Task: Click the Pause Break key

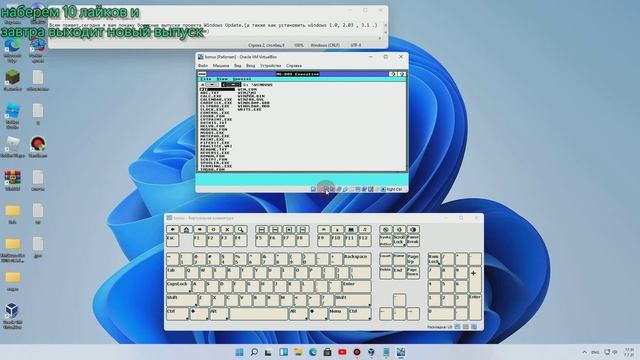Action: click(413, 240)
